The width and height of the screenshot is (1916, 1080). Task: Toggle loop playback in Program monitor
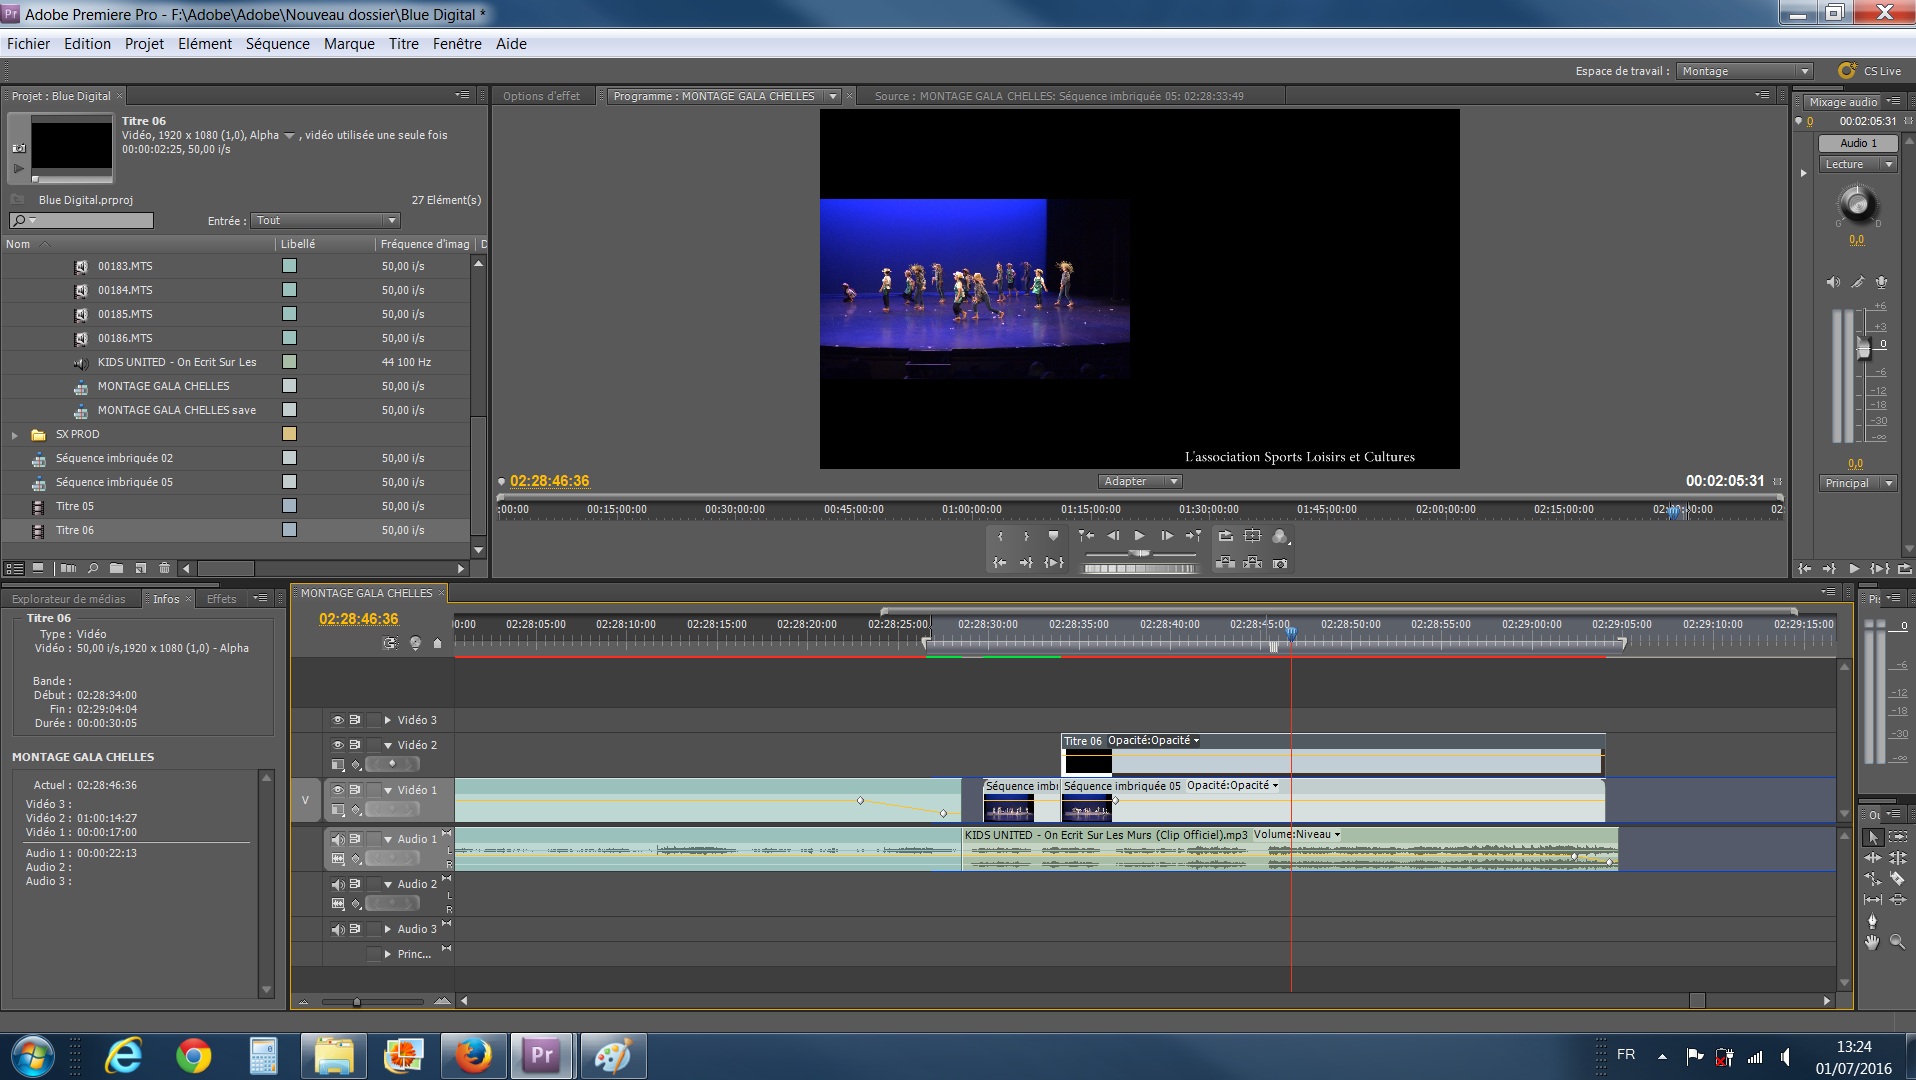[1226, 536]
